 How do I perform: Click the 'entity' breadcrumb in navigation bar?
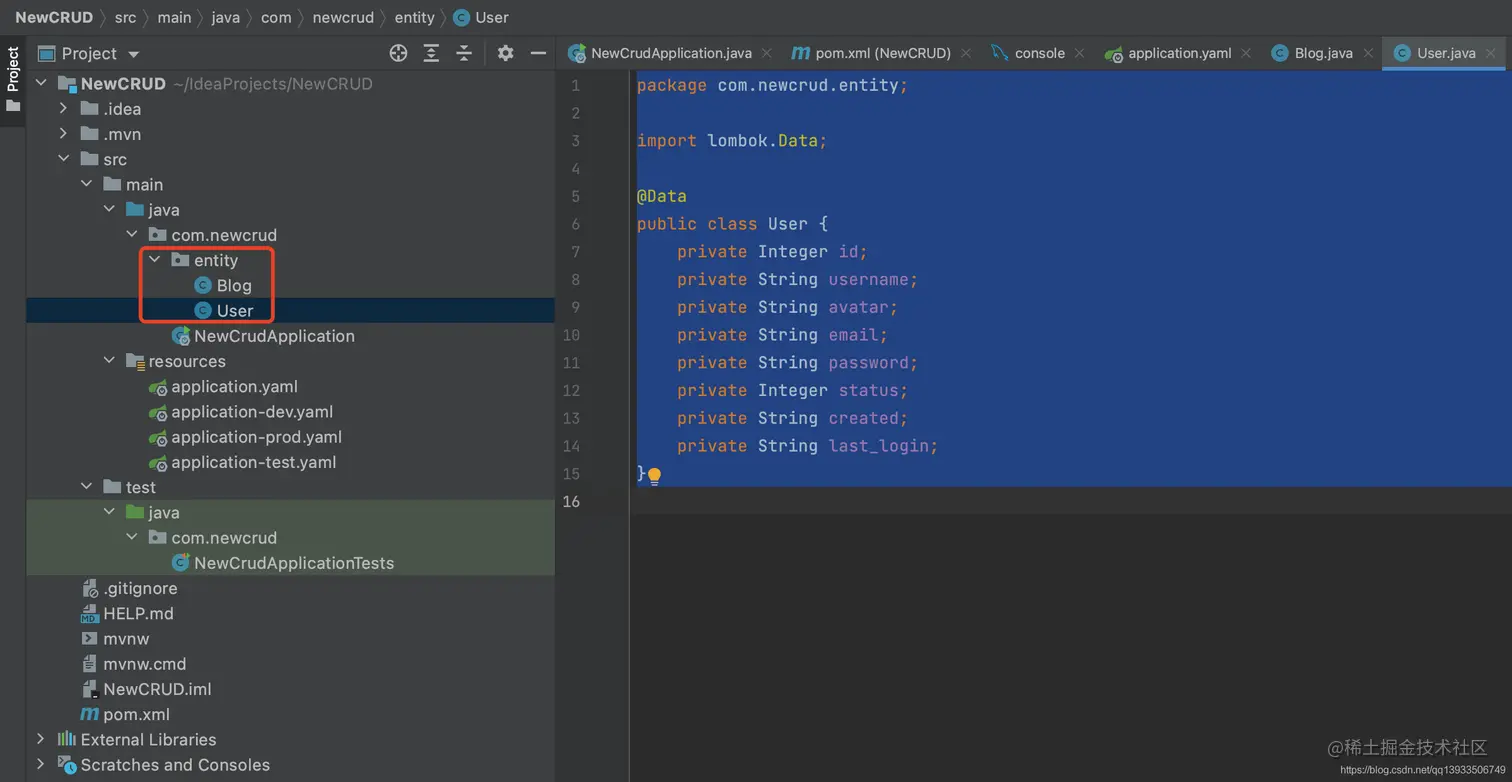click(x=414, y=17)
